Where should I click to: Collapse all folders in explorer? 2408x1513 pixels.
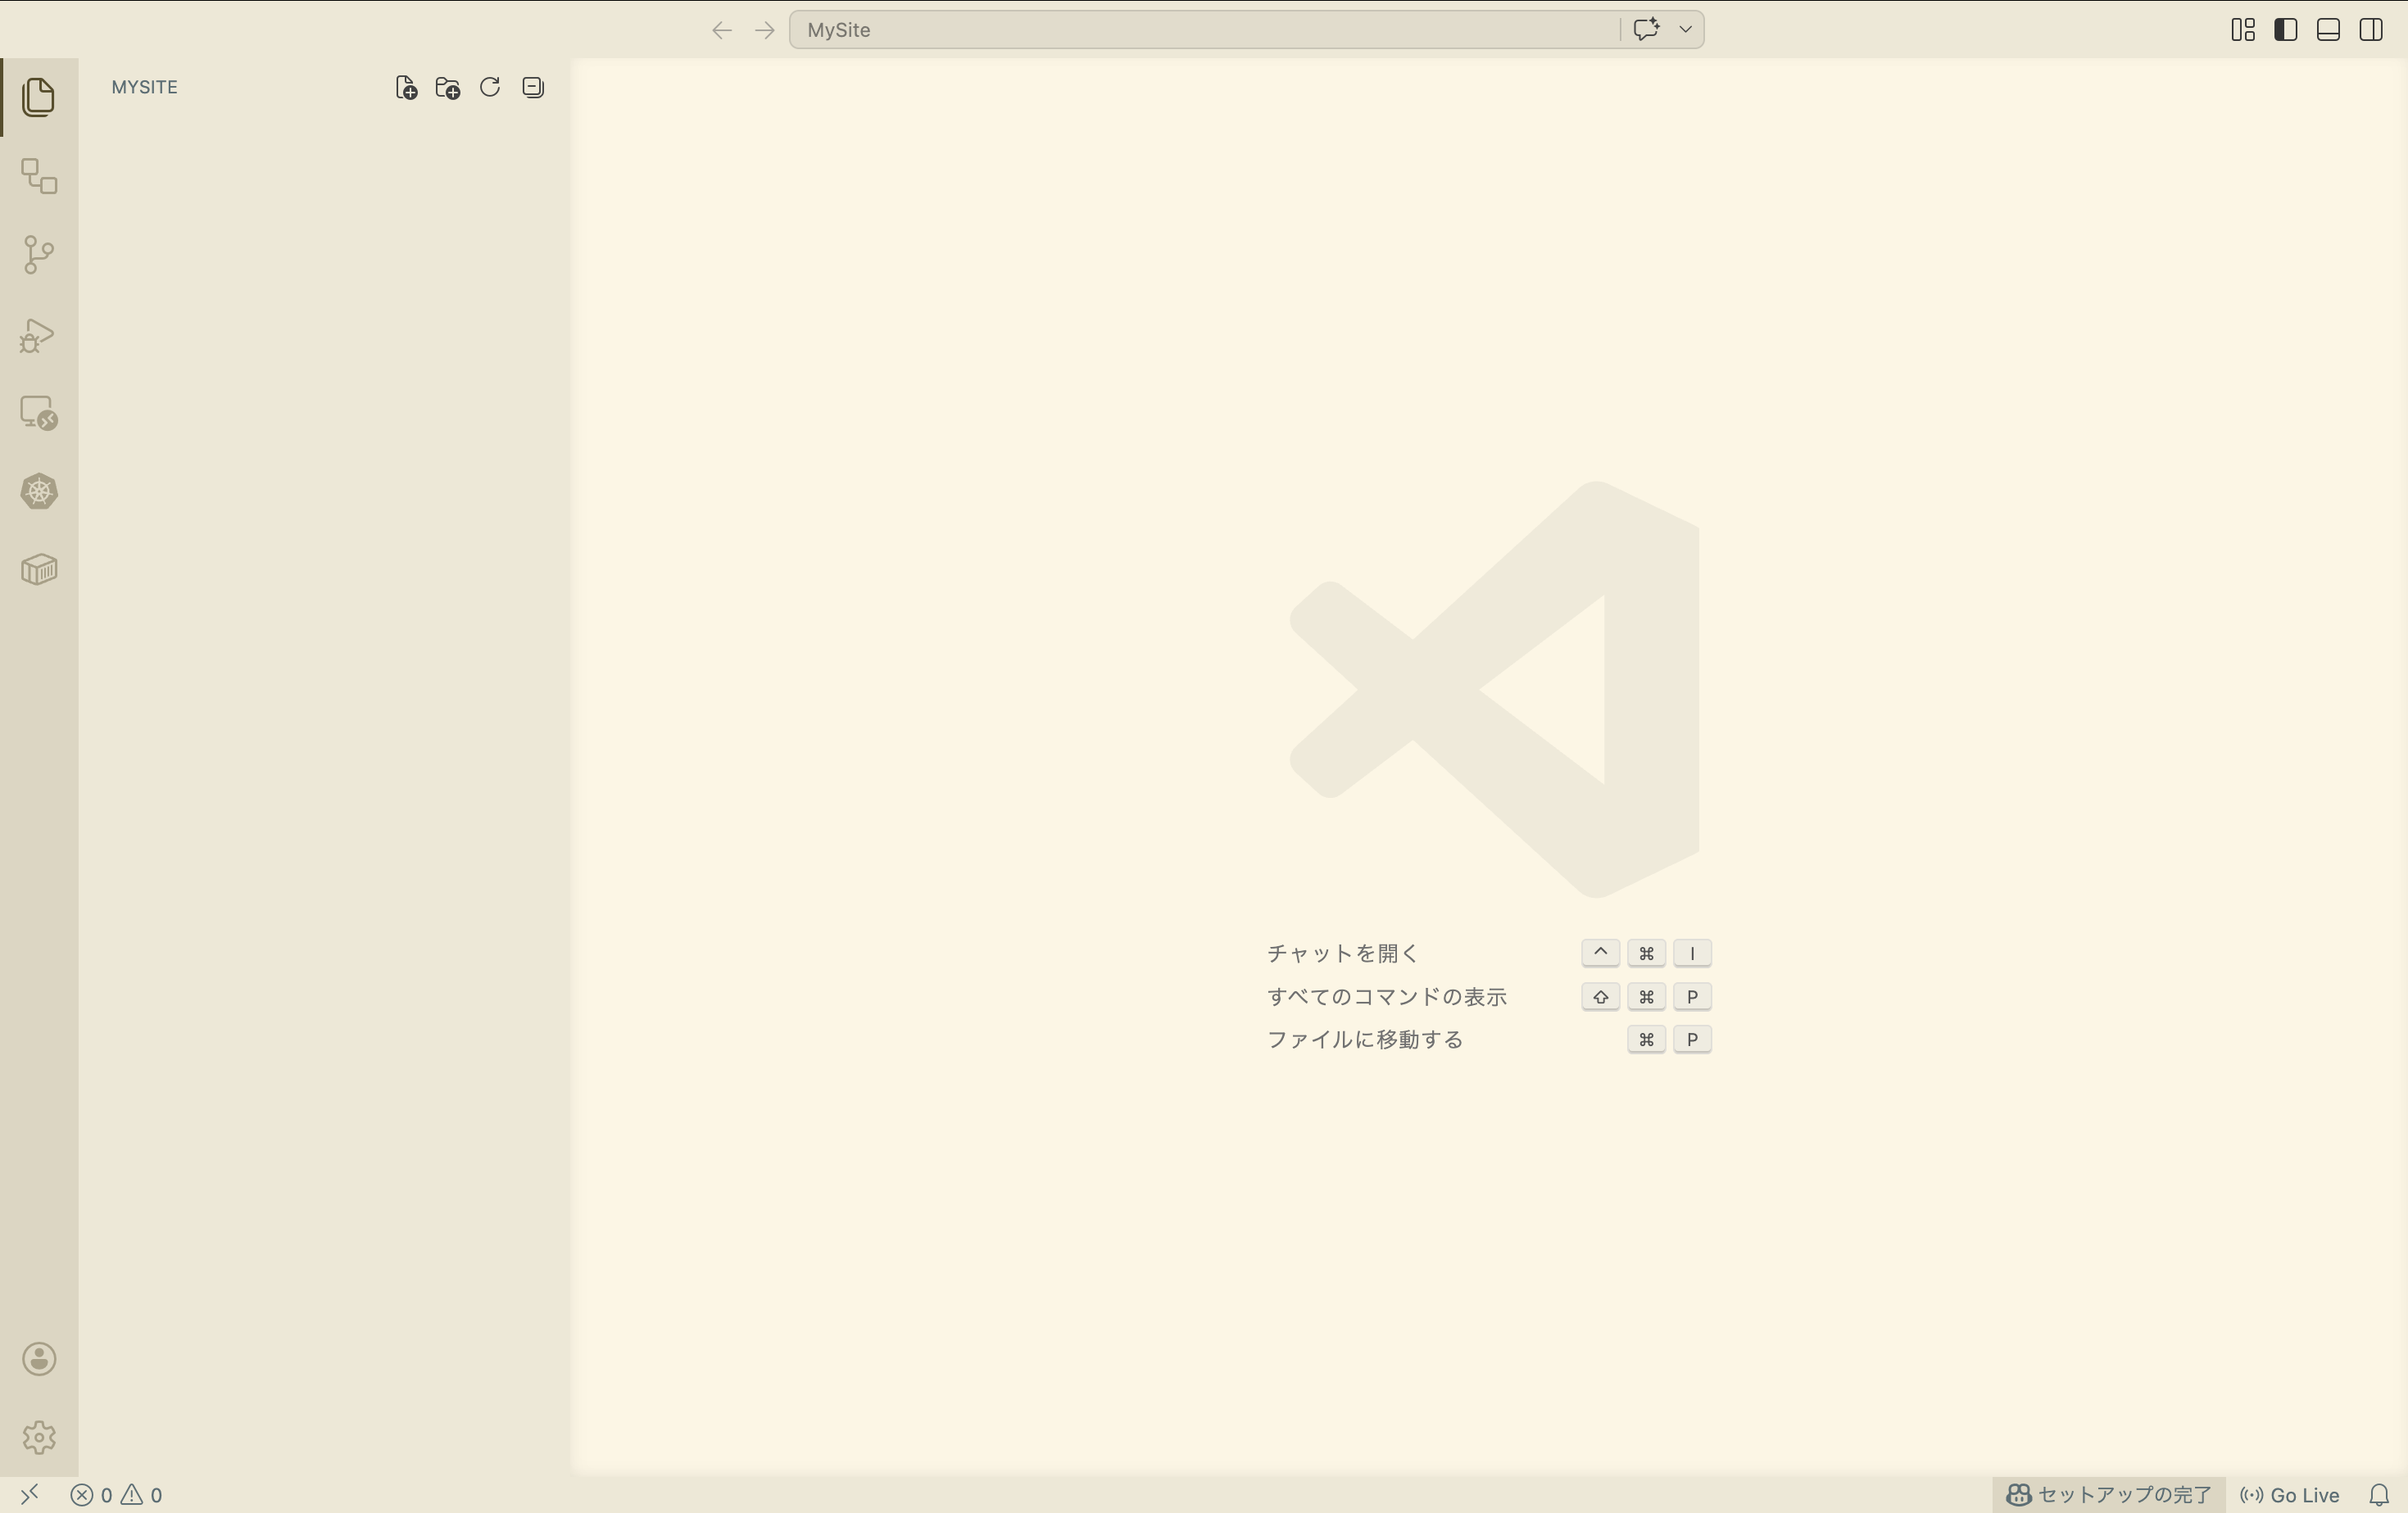(x=533, y=88)
